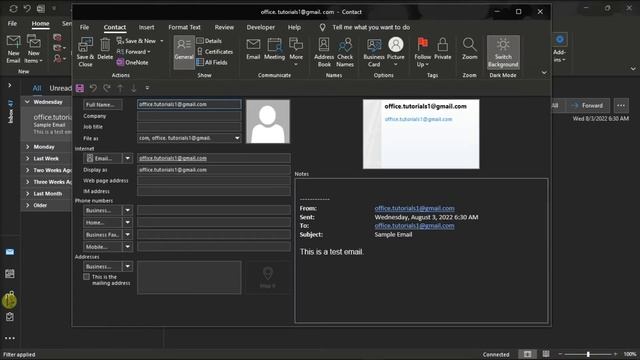Click Redo in contact quick access toolbar

107,88
